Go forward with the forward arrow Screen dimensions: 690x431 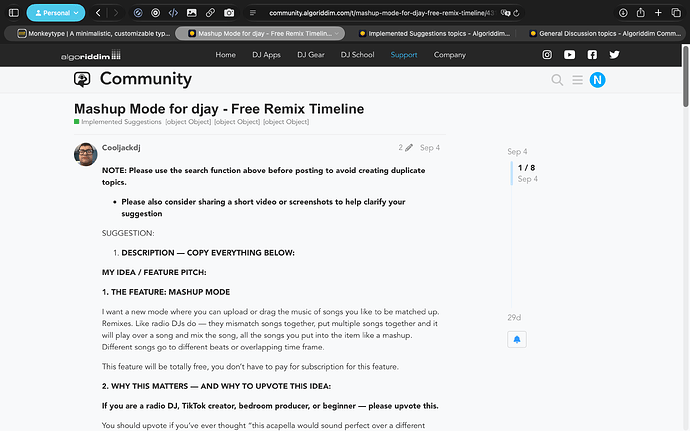point(116,13)
